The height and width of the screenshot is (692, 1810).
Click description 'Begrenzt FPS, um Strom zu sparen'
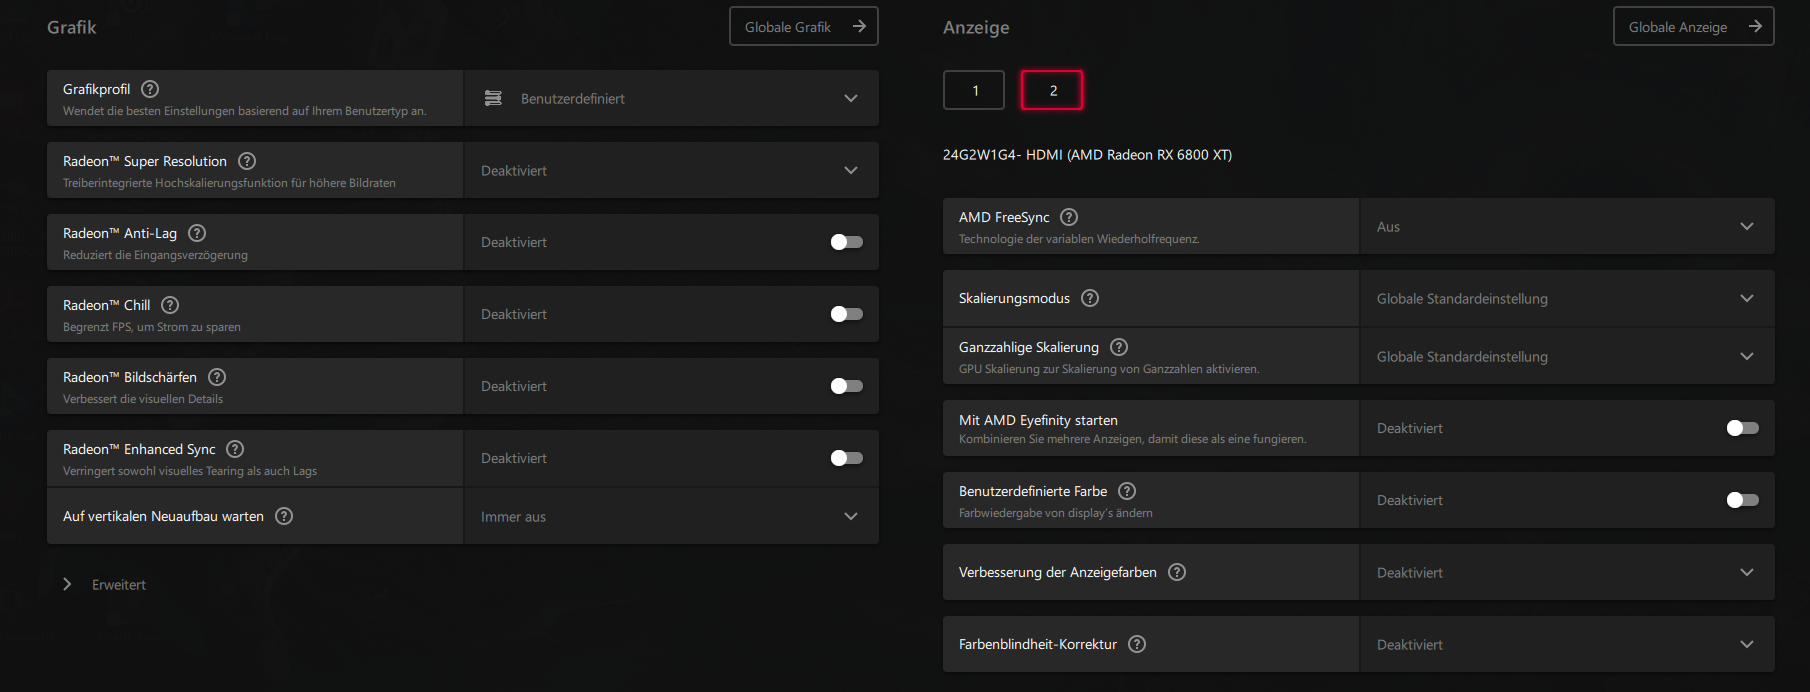152,327
